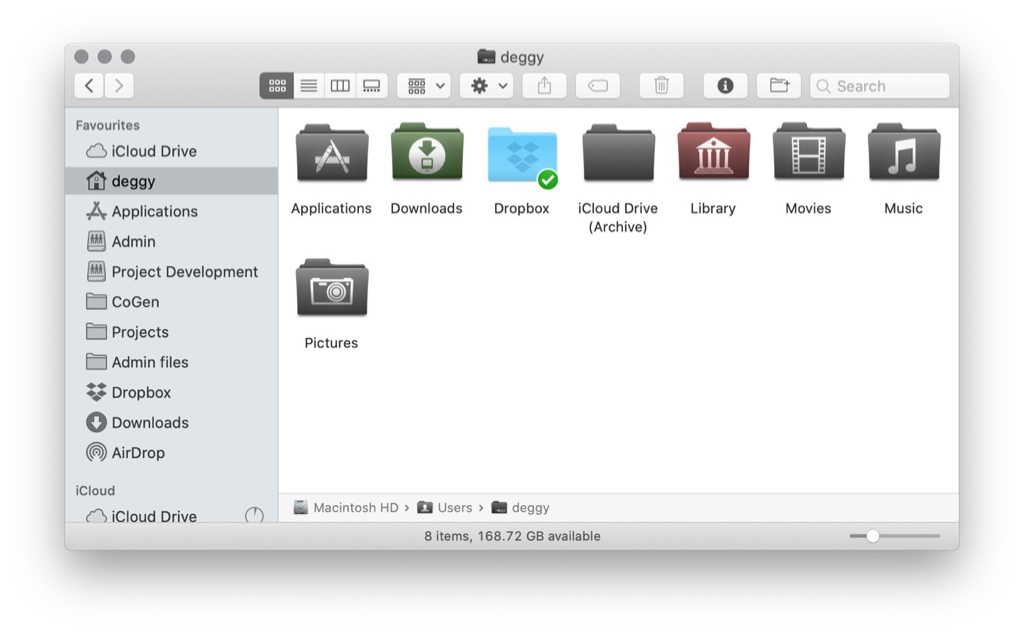Open iCloud Drive under Favourites
Viewport: 1024px width, 636px height.
coord(172,151)
